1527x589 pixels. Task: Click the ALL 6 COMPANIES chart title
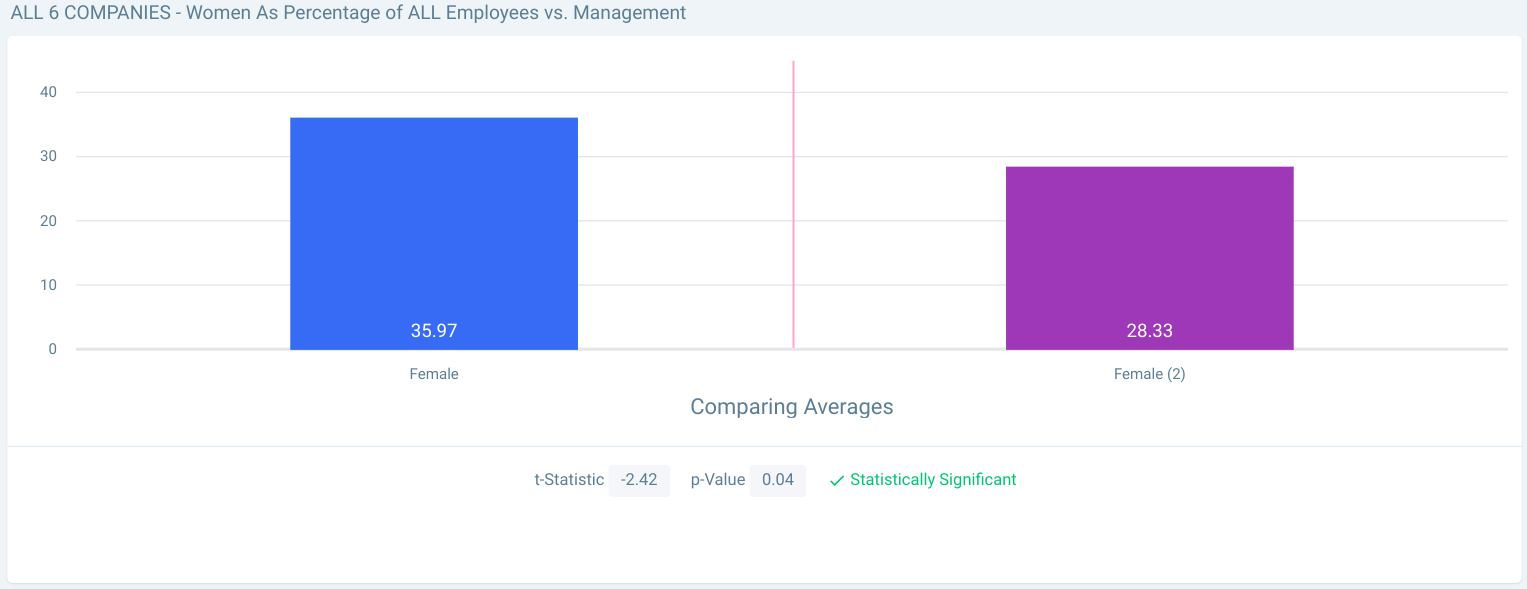click(x=348, y=13)
